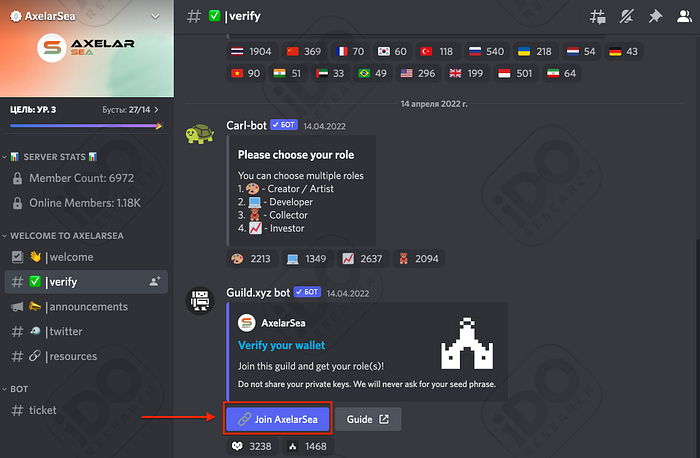Click the server boost progress bar
Screen dimensions: 700x458
pyautogui.click(x=86, y=126)
